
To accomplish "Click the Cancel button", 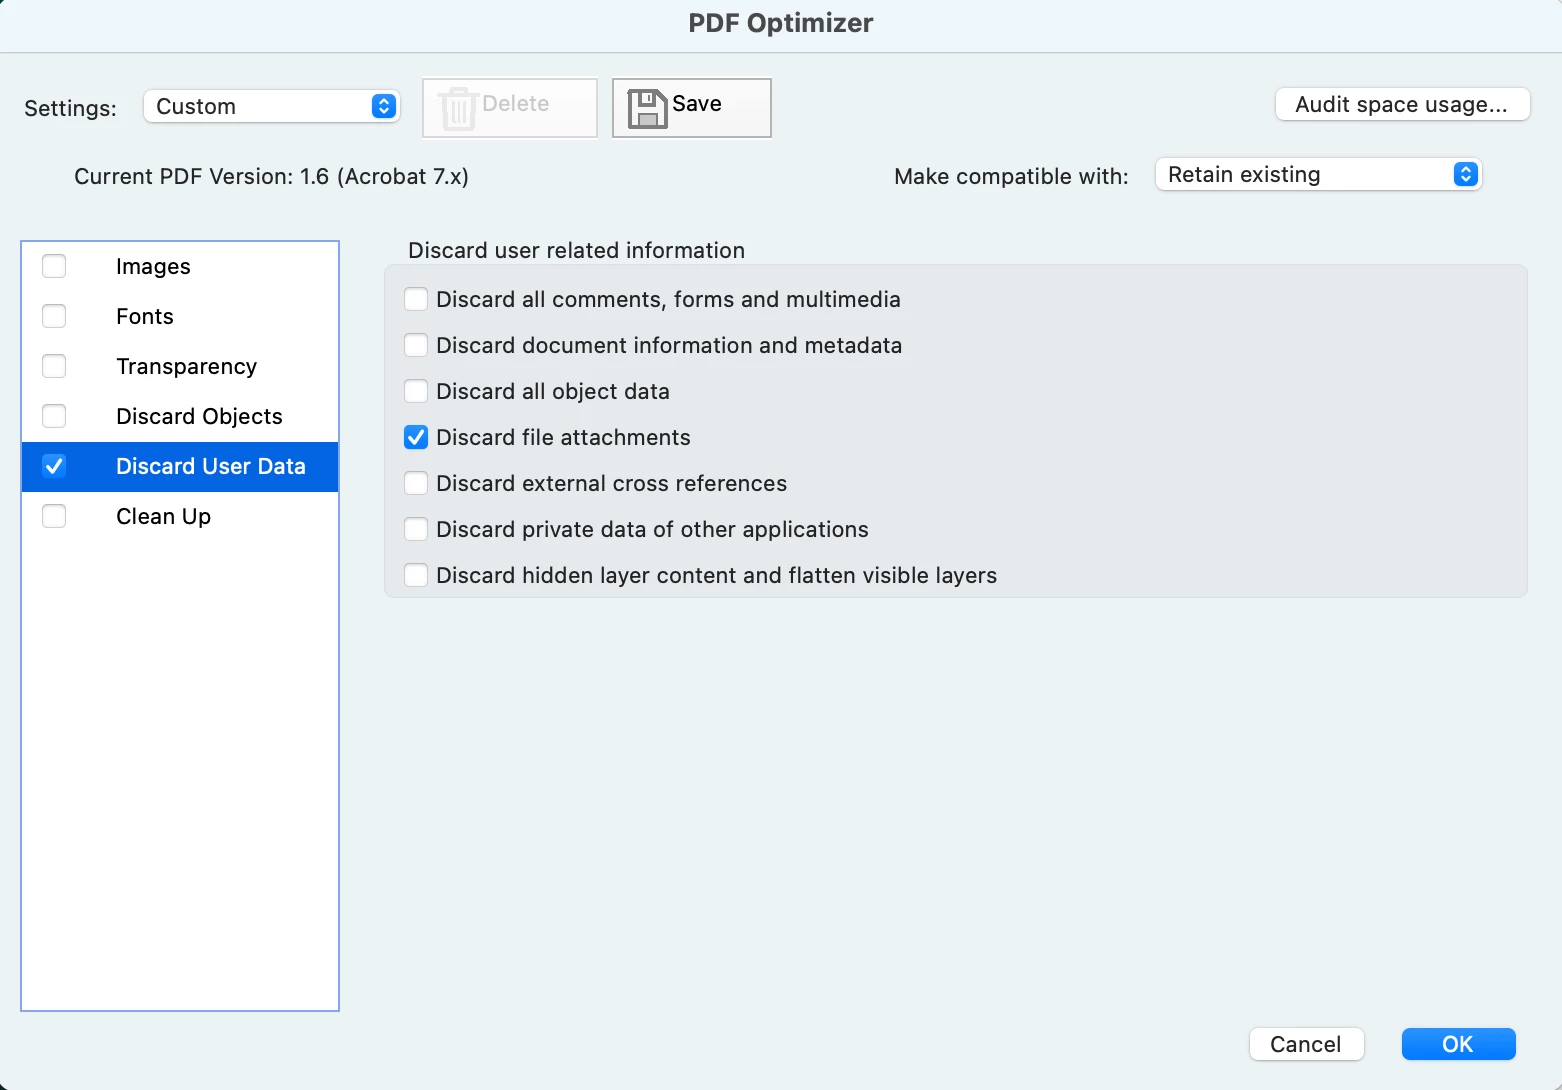I will pos(1306,1044).
